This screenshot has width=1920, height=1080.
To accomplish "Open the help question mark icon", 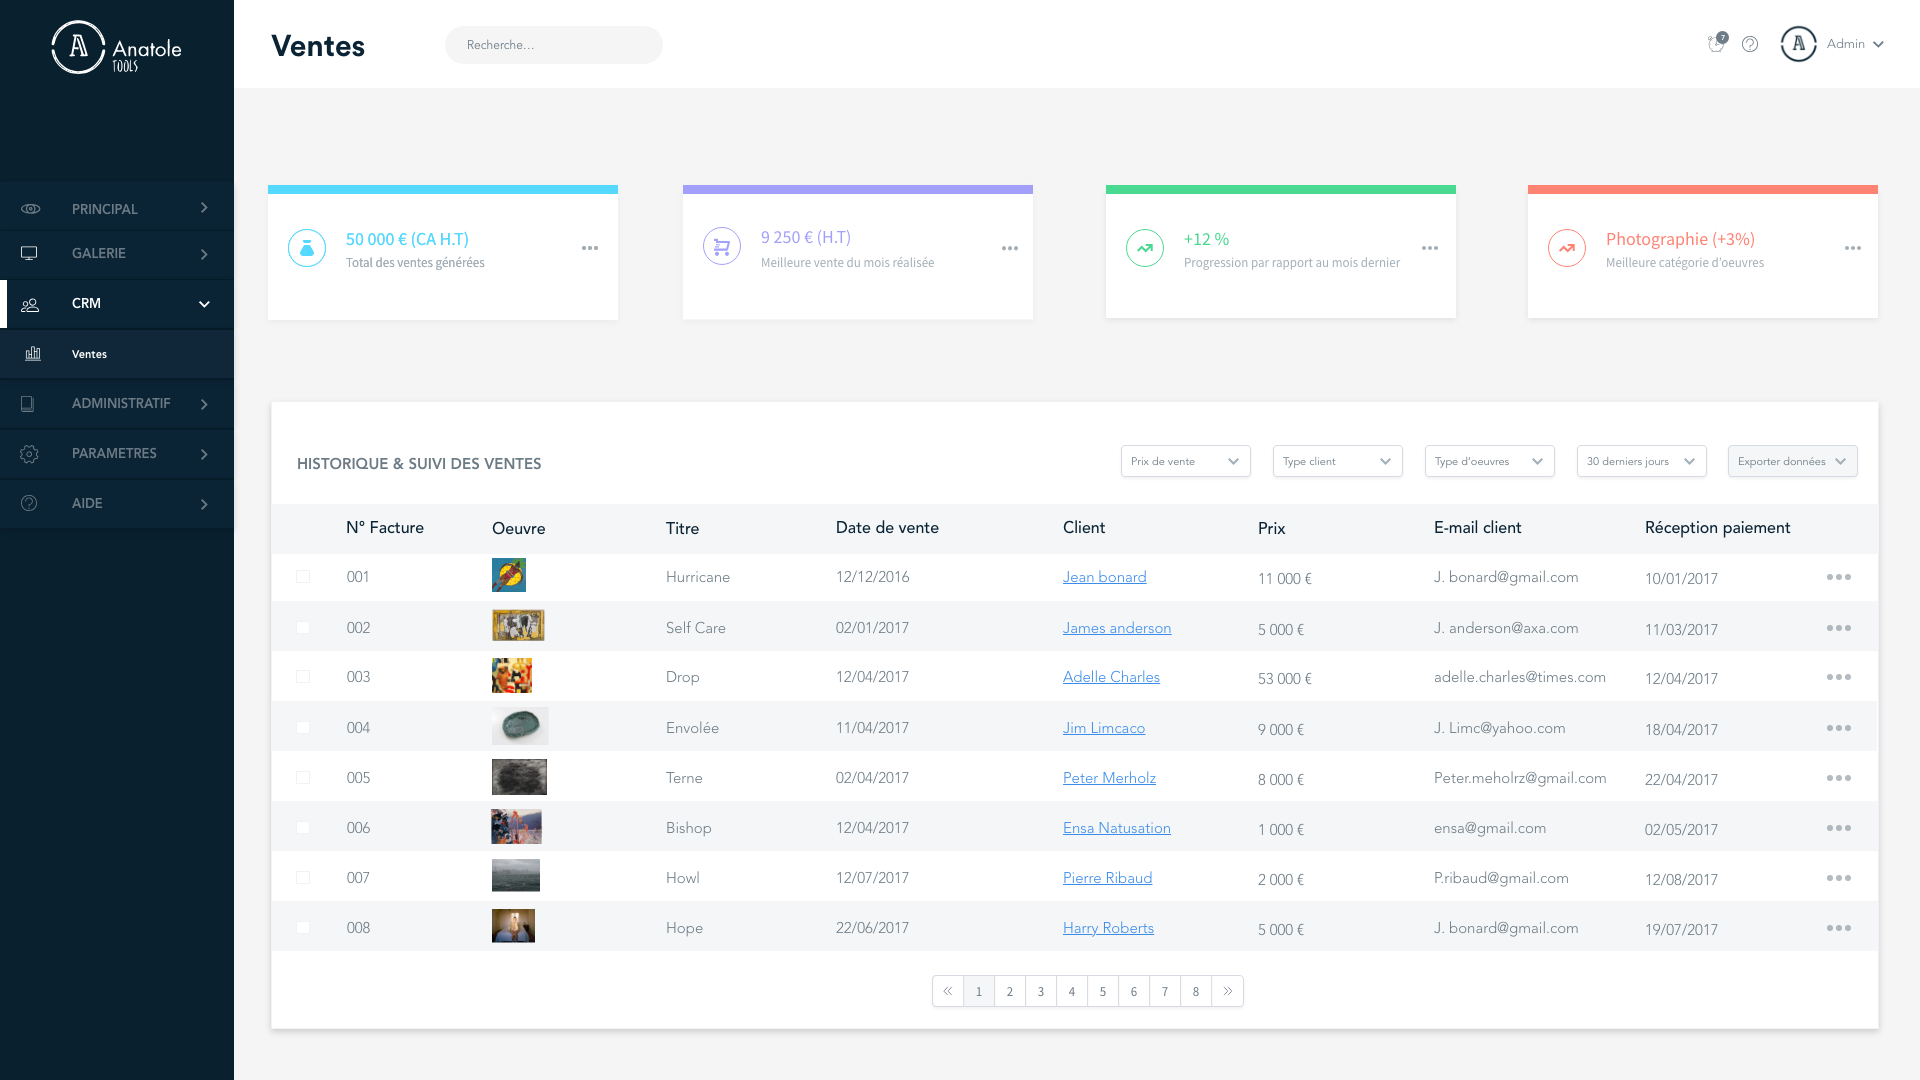I will 1750,44.
